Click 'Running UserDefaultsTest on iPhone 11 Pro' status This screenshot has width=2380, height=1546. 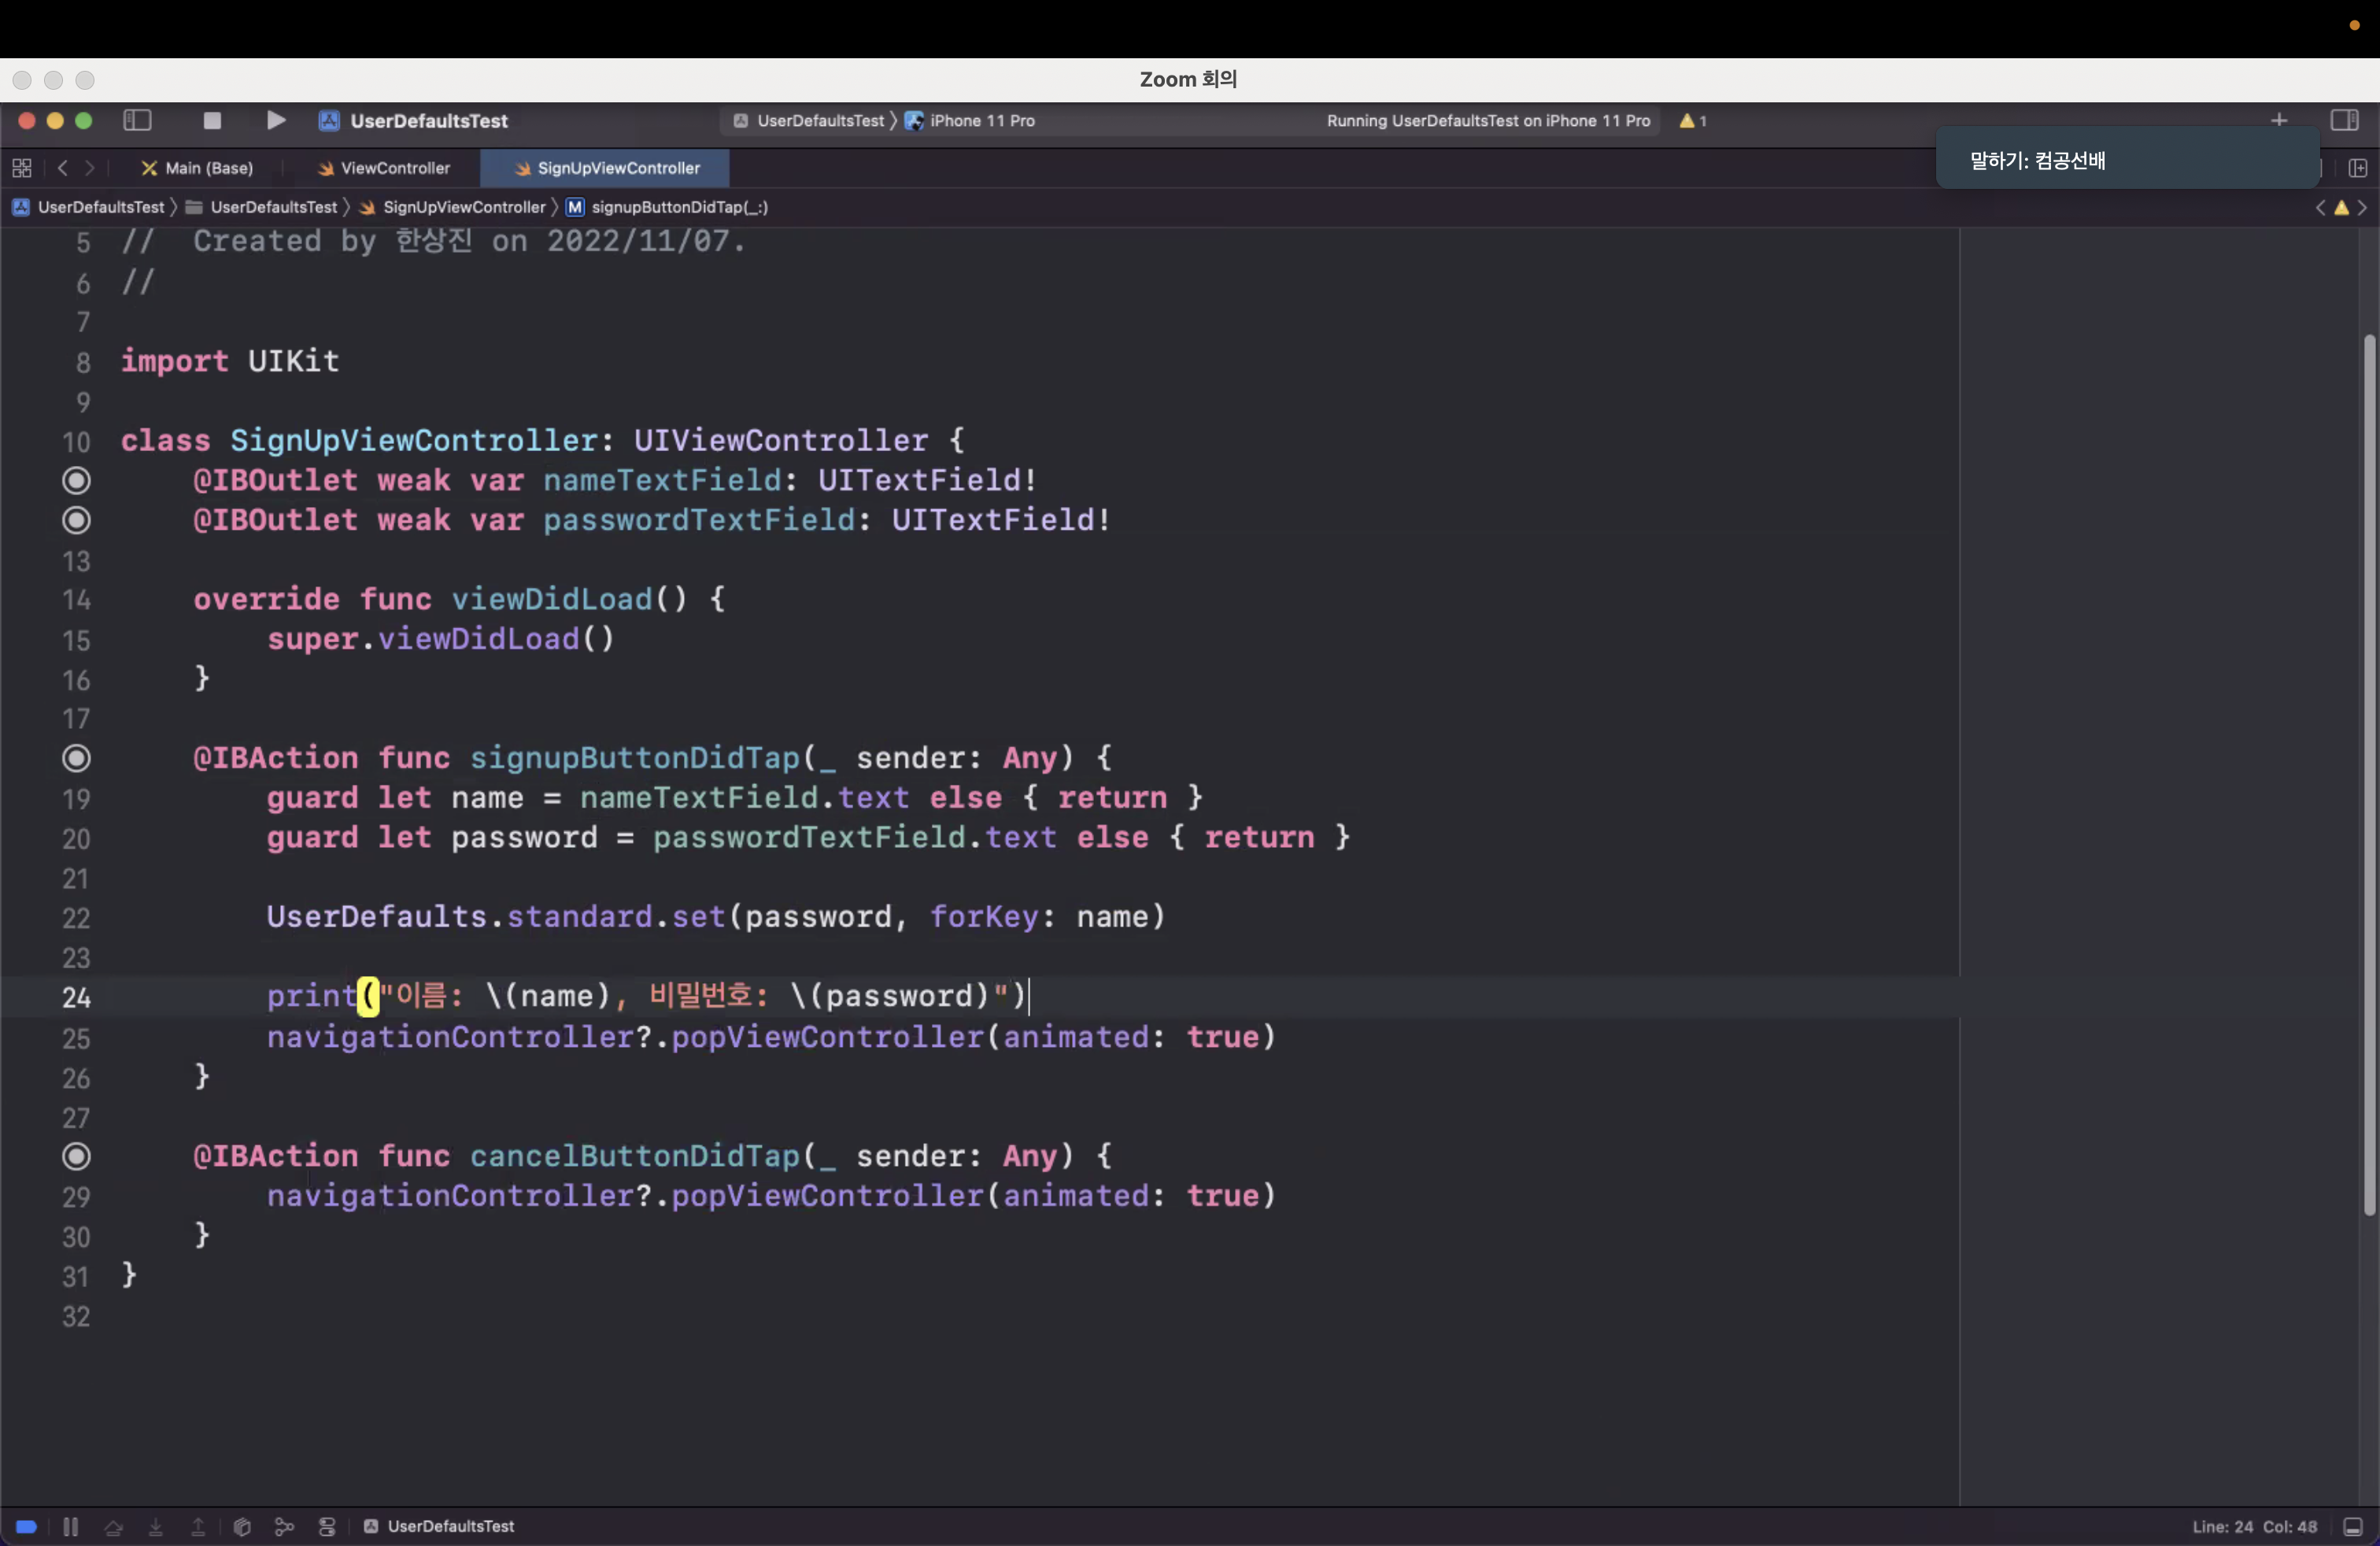pyautogui.click(x=1488, y=120)
